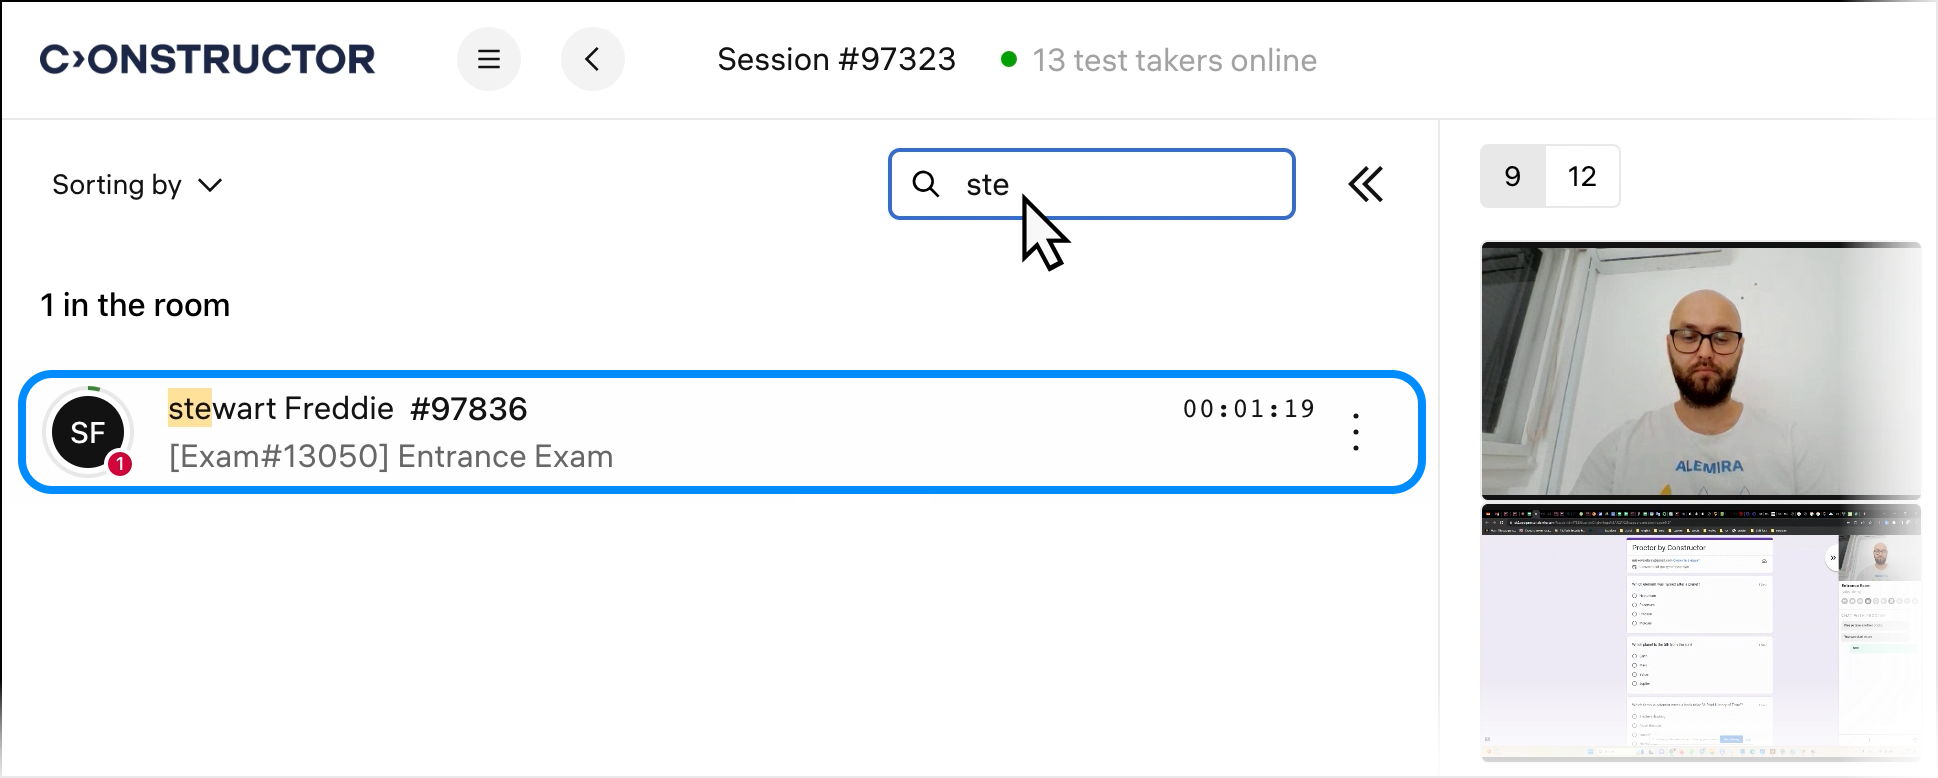The height and width of the screenshot is (778, 1938).
Task: Switch the grid view to 12
Action: (x=1581, y=177)
